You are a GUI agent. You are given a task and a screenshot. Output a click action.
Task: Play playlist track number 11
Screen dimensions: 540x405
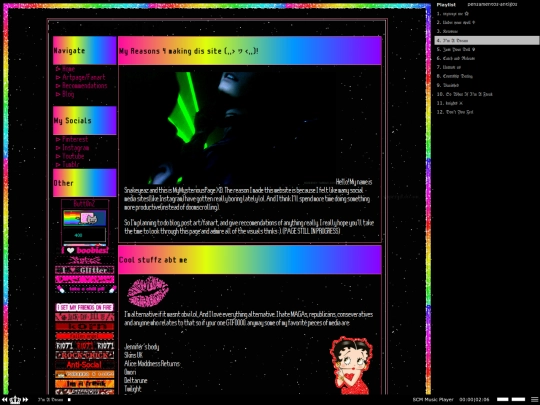click(487, 103)
